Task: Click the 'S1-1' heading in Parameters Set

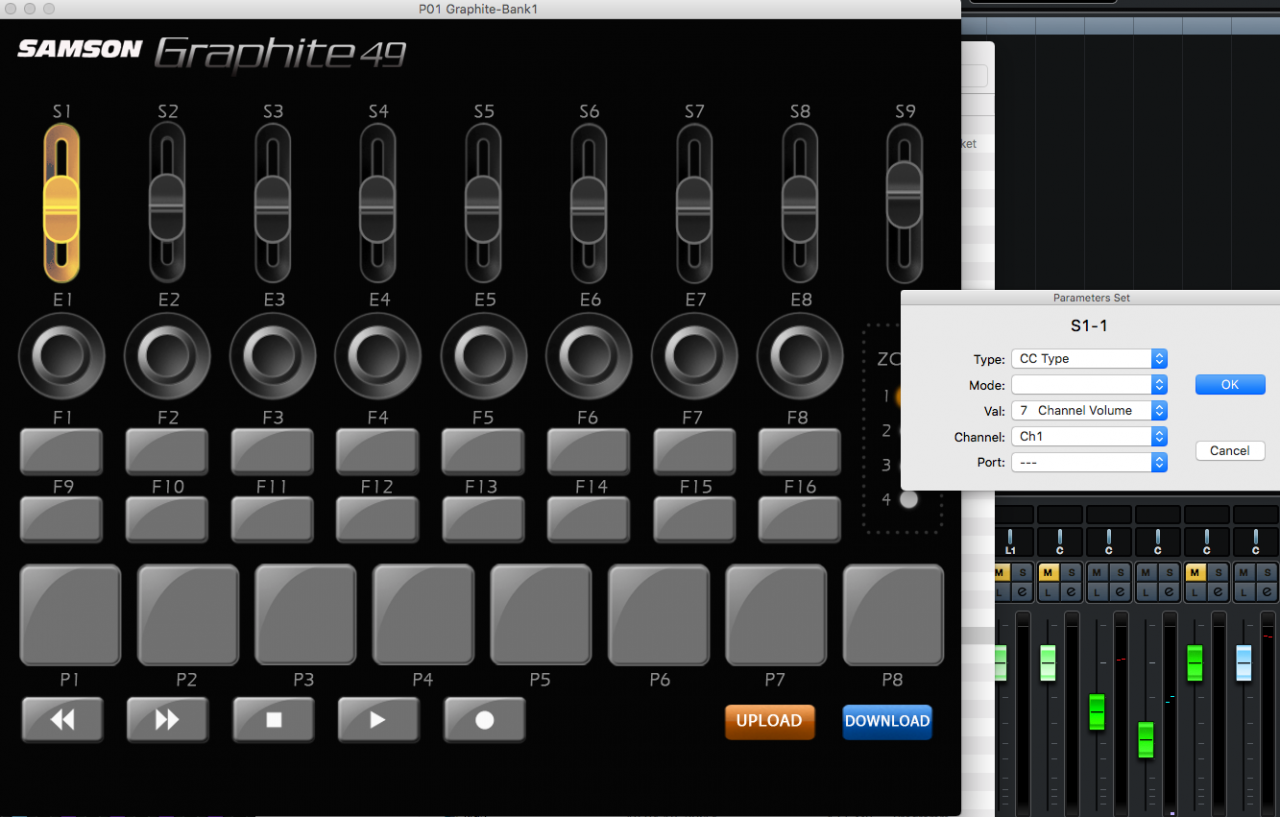Action: pos(1089,326)
